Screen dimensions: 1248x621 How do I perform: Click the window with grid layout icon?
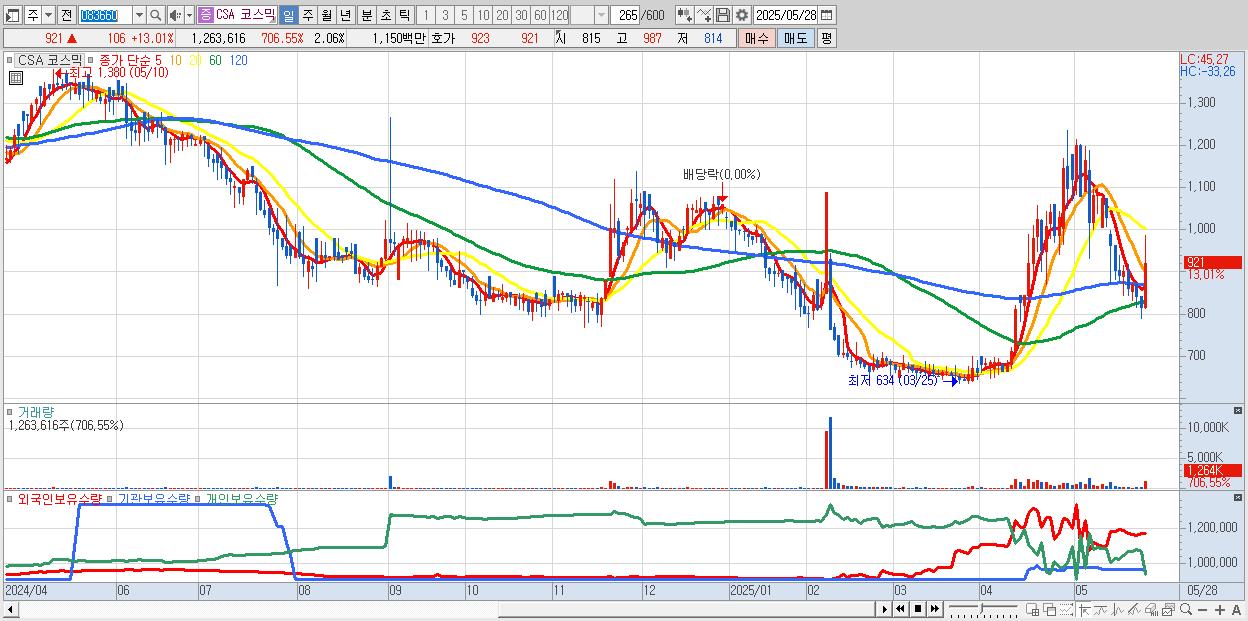point(1032,609)
